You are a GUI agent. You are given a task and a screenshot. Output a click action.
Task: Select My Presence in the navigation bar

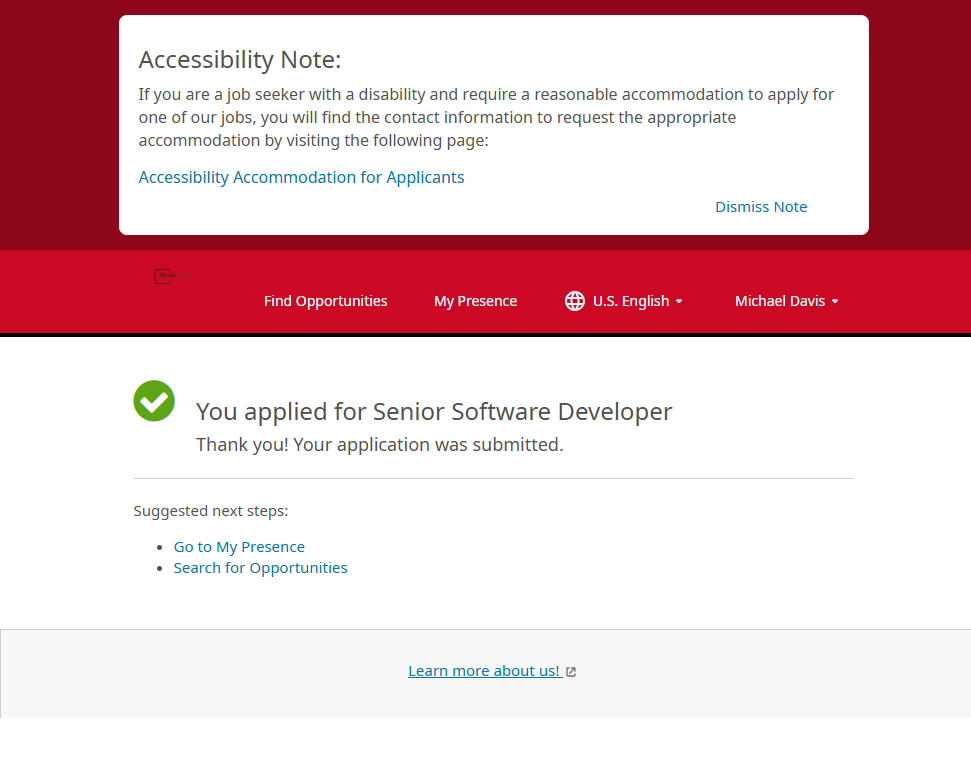475,301
